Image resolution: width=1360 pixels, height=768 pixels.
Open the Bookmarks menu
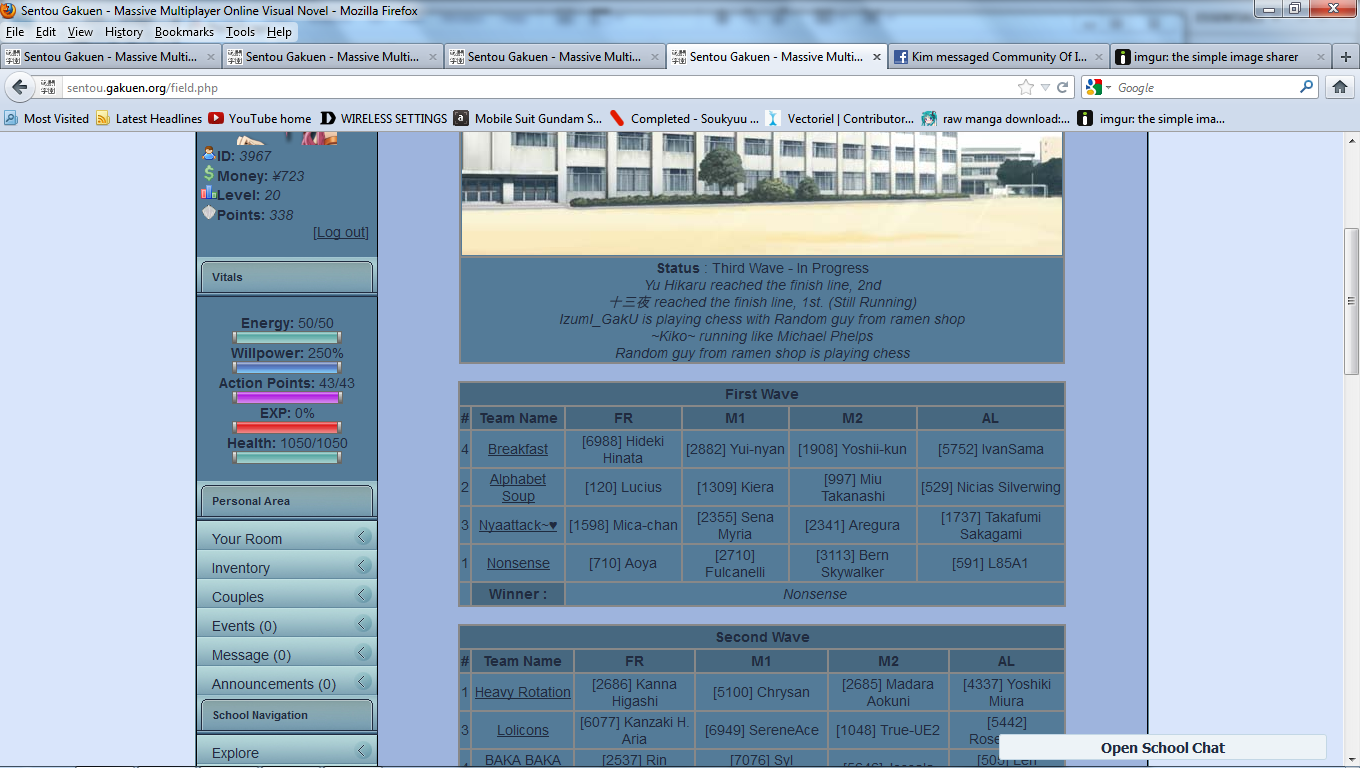pos(184,32)
